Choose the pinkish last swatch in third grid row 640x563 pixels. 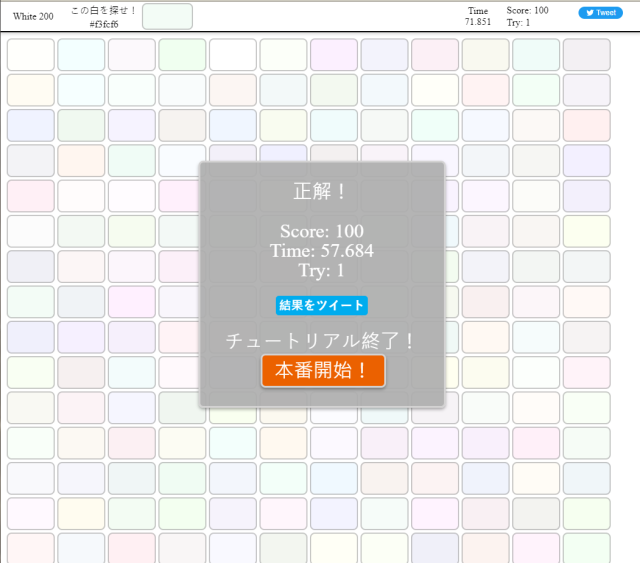[586, 125]
